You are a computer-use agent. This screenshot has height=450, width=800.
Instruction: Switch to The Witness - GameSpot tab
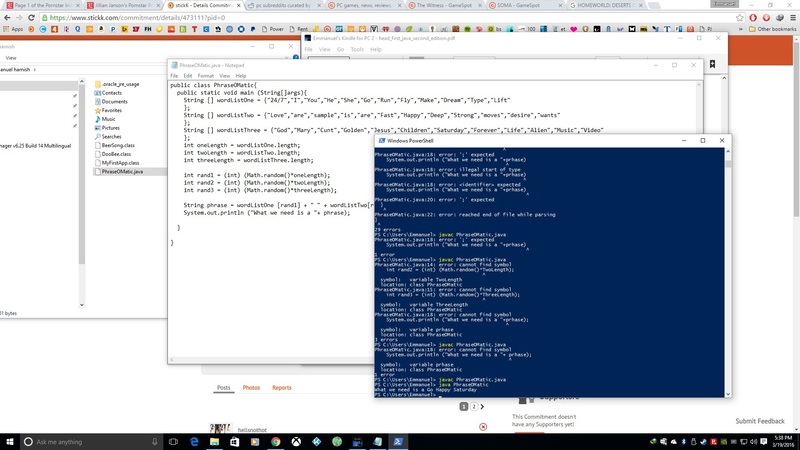pos(443,5)
